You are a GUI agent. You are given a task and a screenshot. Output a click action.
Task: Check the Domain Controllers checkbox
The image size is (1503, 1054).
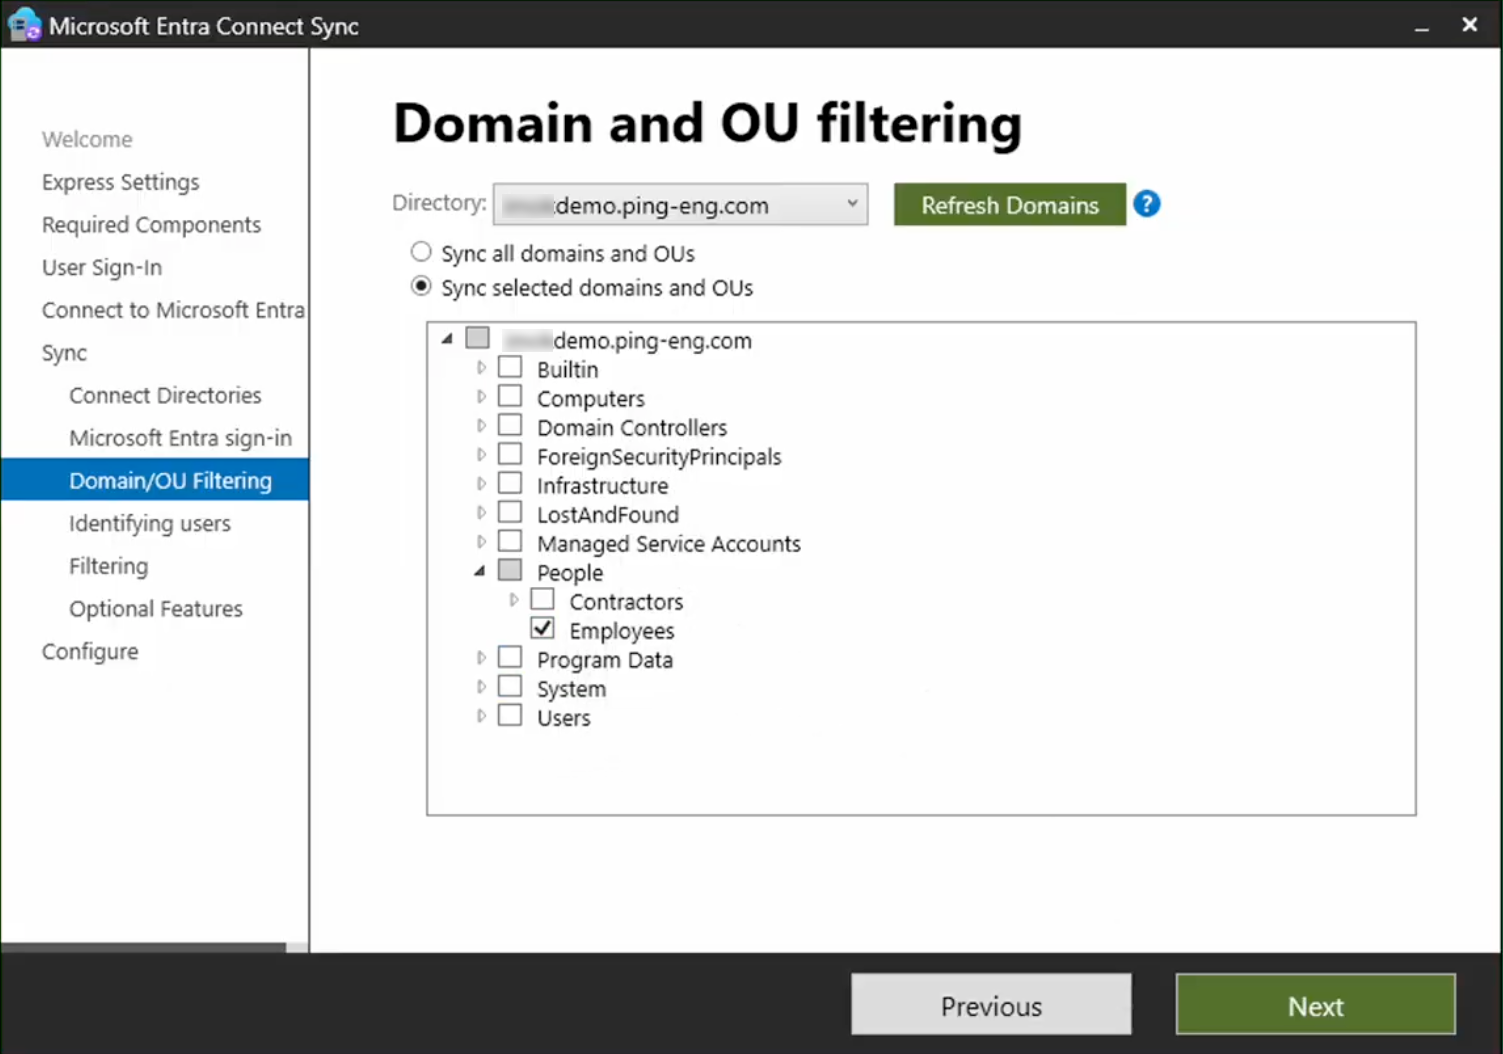(510, 424)
